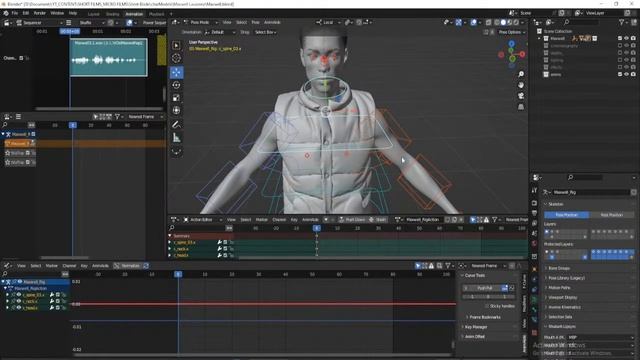
Task: Click the pan view hand icon
Action: (521, 85)
